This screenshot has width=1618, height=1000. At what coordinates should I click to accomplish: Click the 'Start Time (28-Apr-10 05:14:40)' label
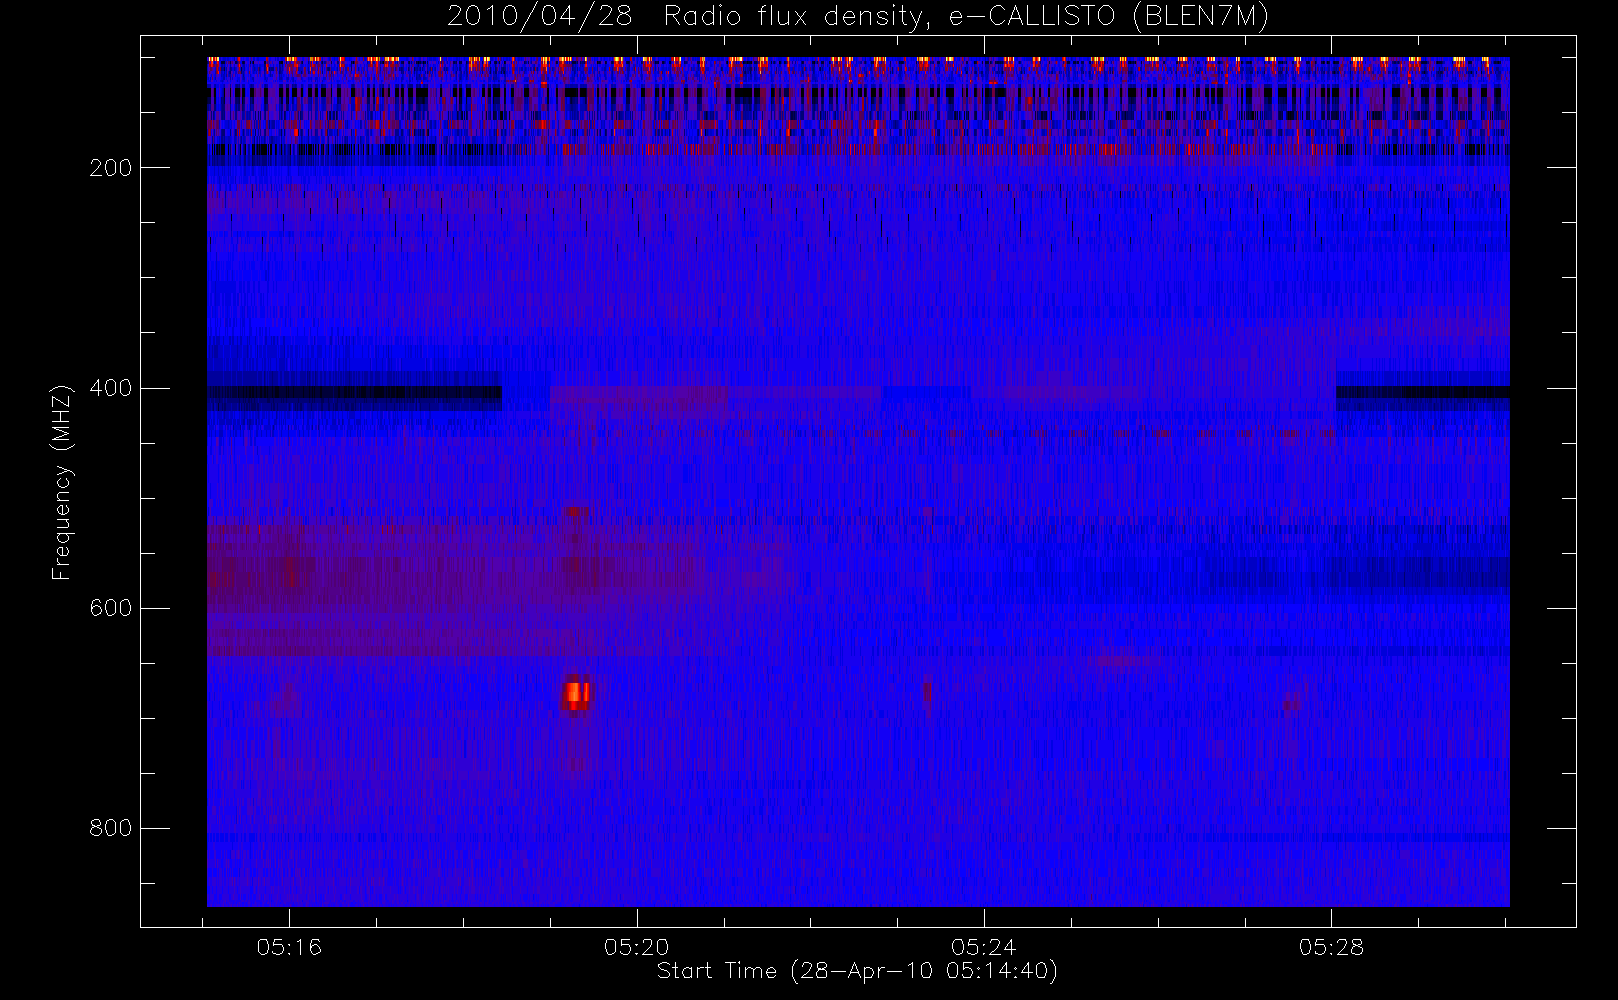tap(857, 971)
